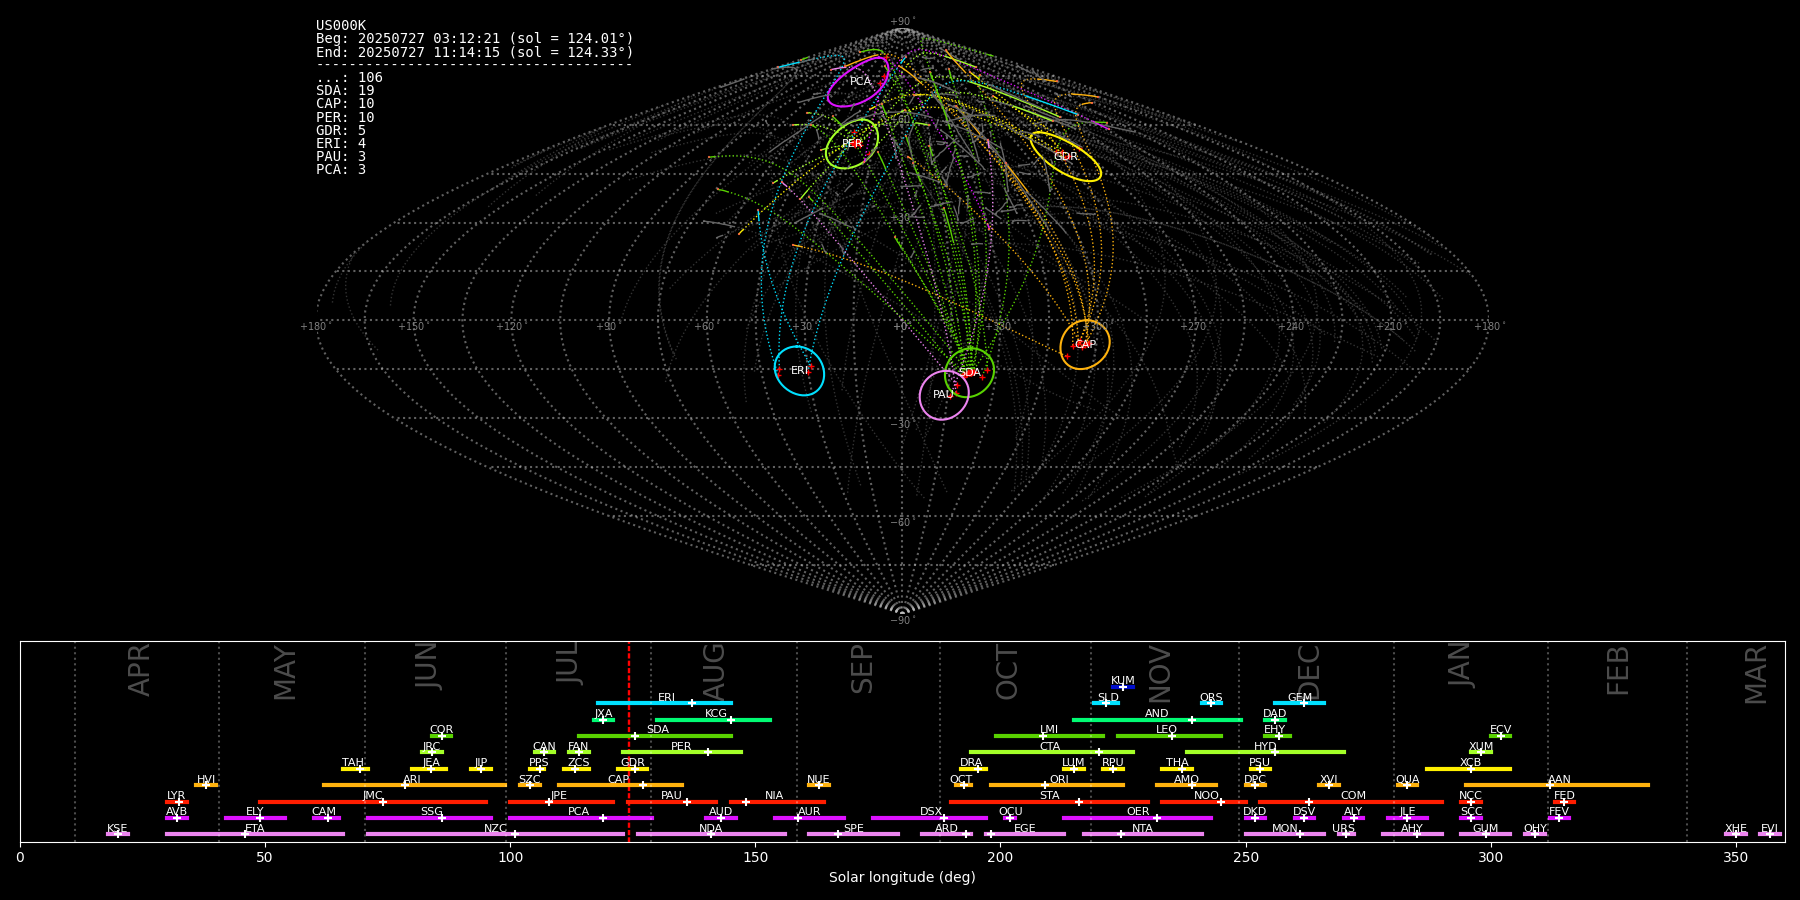1800x900 pixels.
Task: Click the ETA shower bar in the timeline
Action: coord(255,834)
